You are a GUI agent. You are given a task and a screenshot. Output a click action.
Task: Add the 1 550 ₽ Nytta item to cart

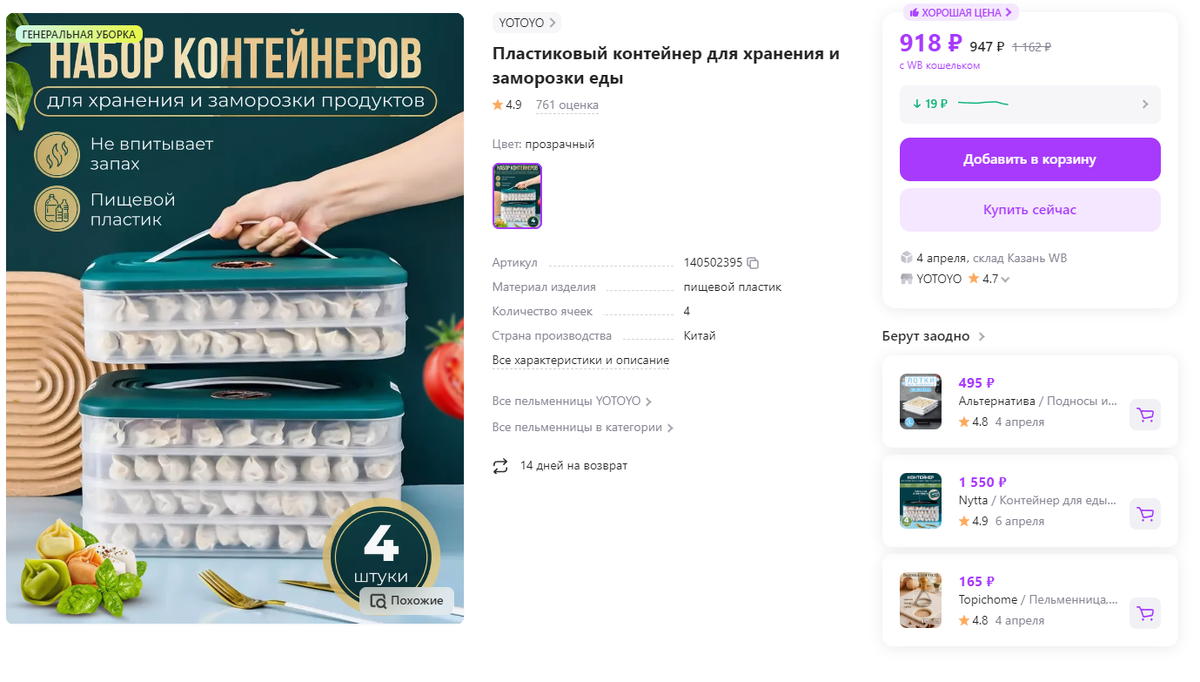click(1145, 514)
